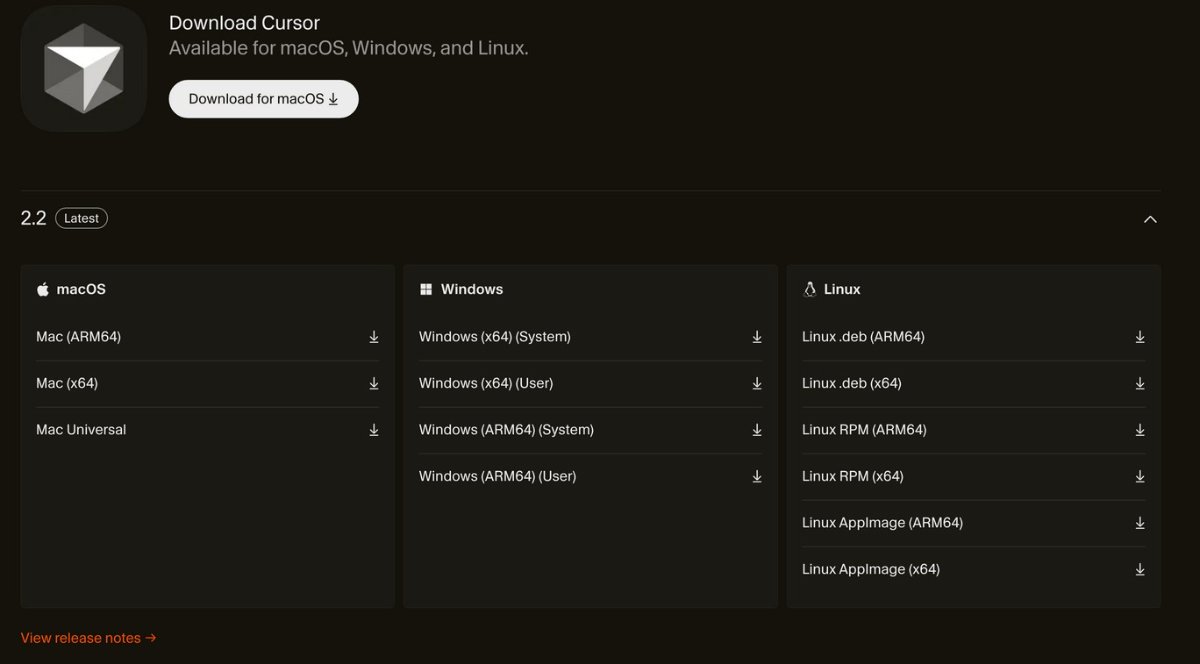Click download icon for Linux RPM (ARM64)
1200x664 pixels.
click(x=1140, y=430)
